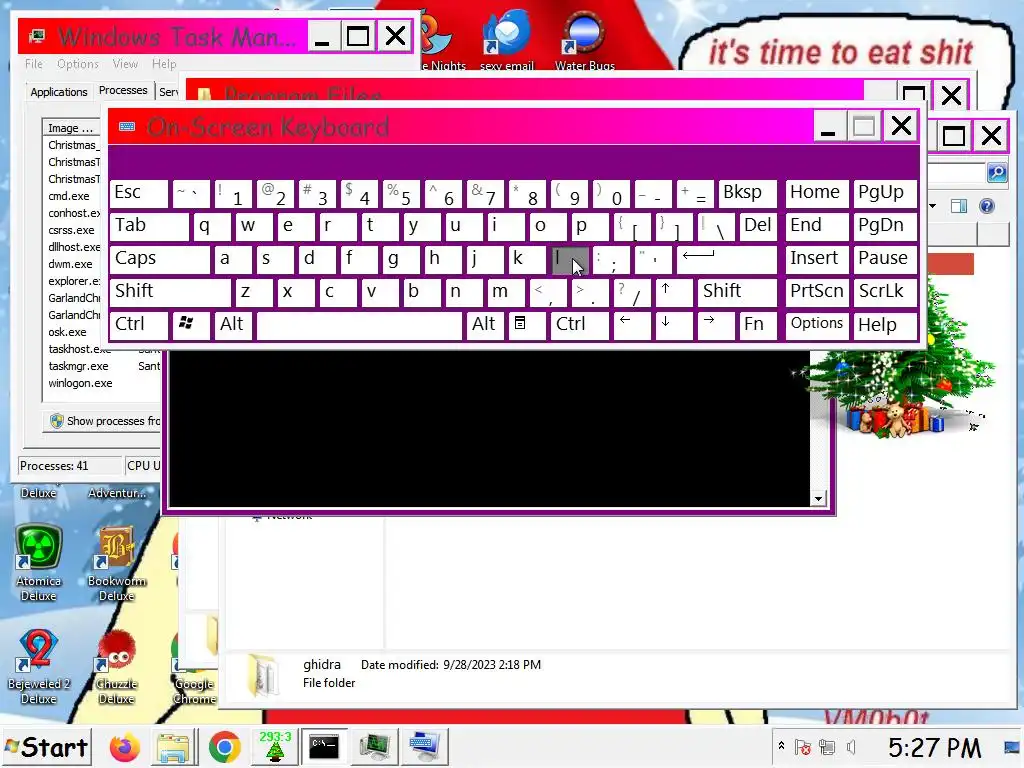Toggle the Explorer preview pane icon
1024x768 pixels.
(958, 206)
